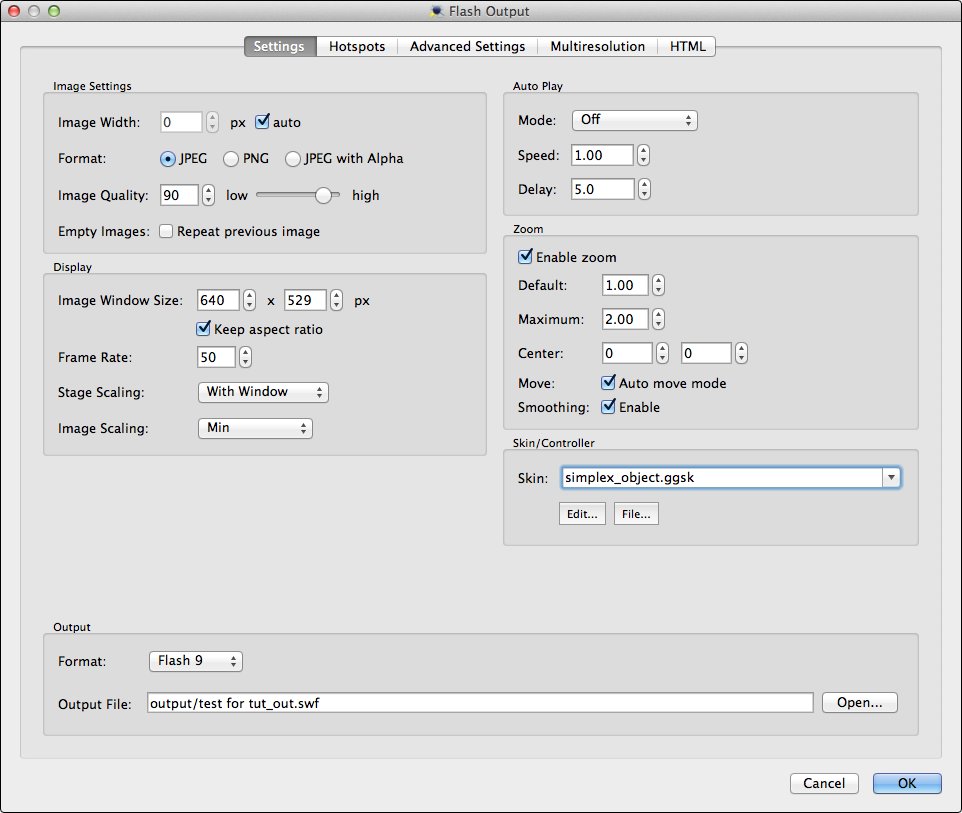Open the Skin dropdown arrow

(890, 477)
